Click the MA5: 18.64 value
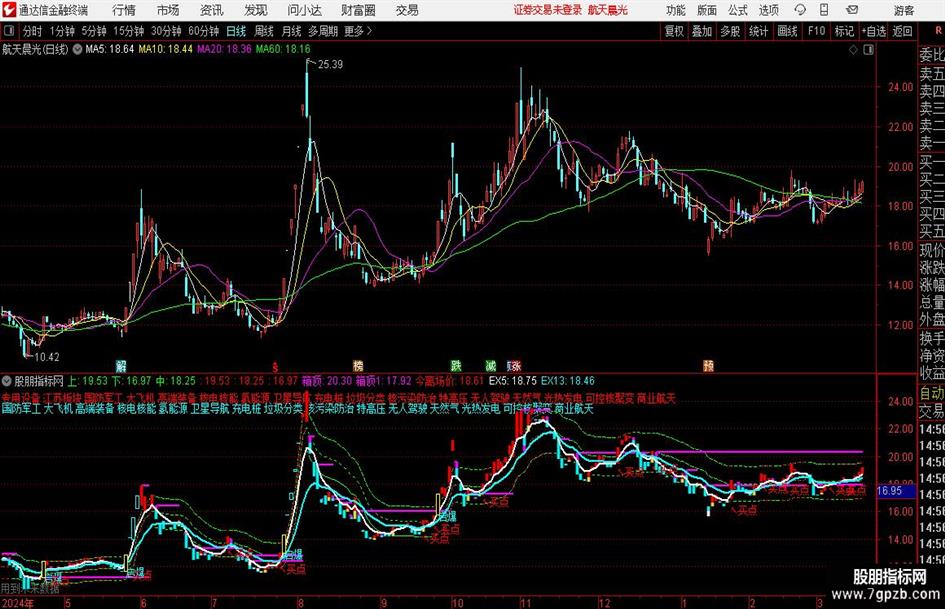The width and height of the screenshot is (945, 609). (x=109, y=49)
